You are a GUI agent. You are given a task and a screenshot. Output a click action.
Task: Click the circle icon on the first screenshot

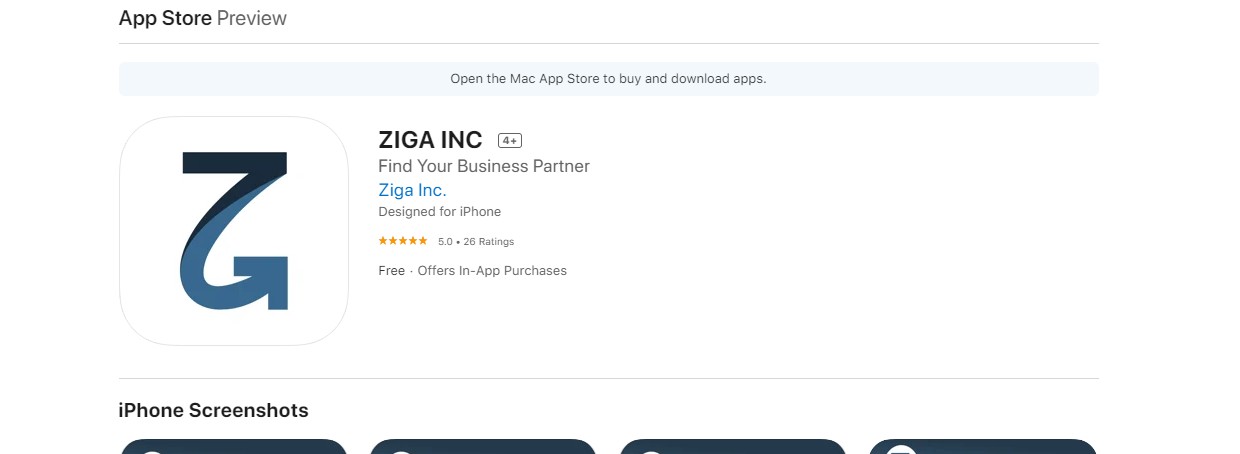(x=152, y=451)
